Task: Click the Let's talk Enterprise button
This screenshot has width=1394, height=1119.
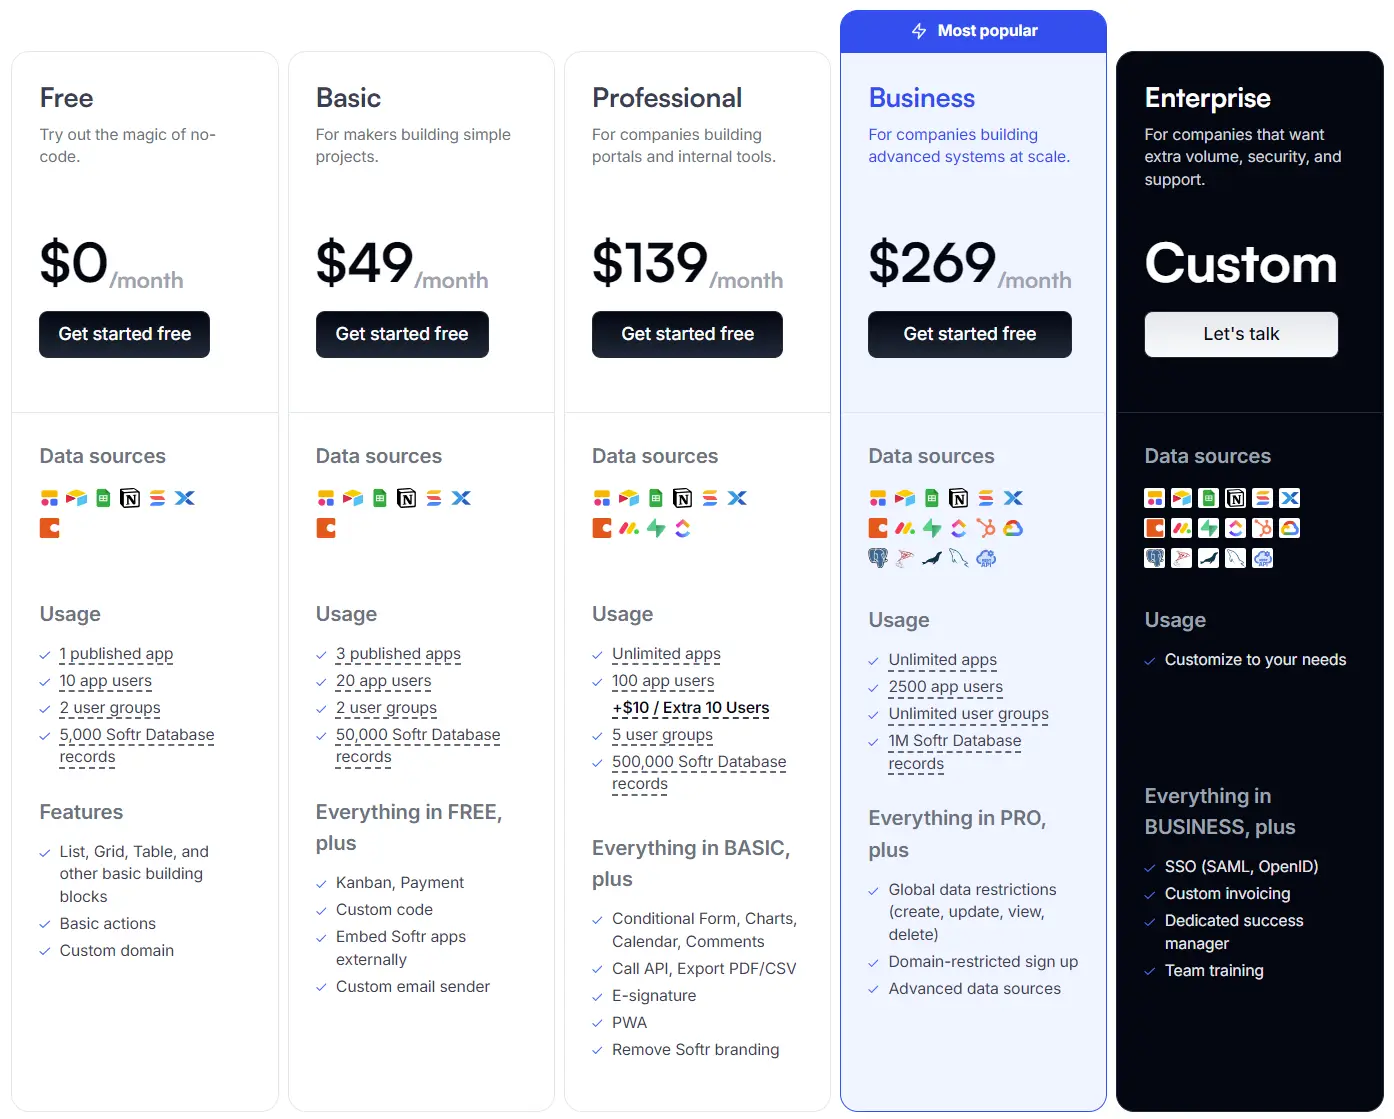Action: click(1241, 334)
